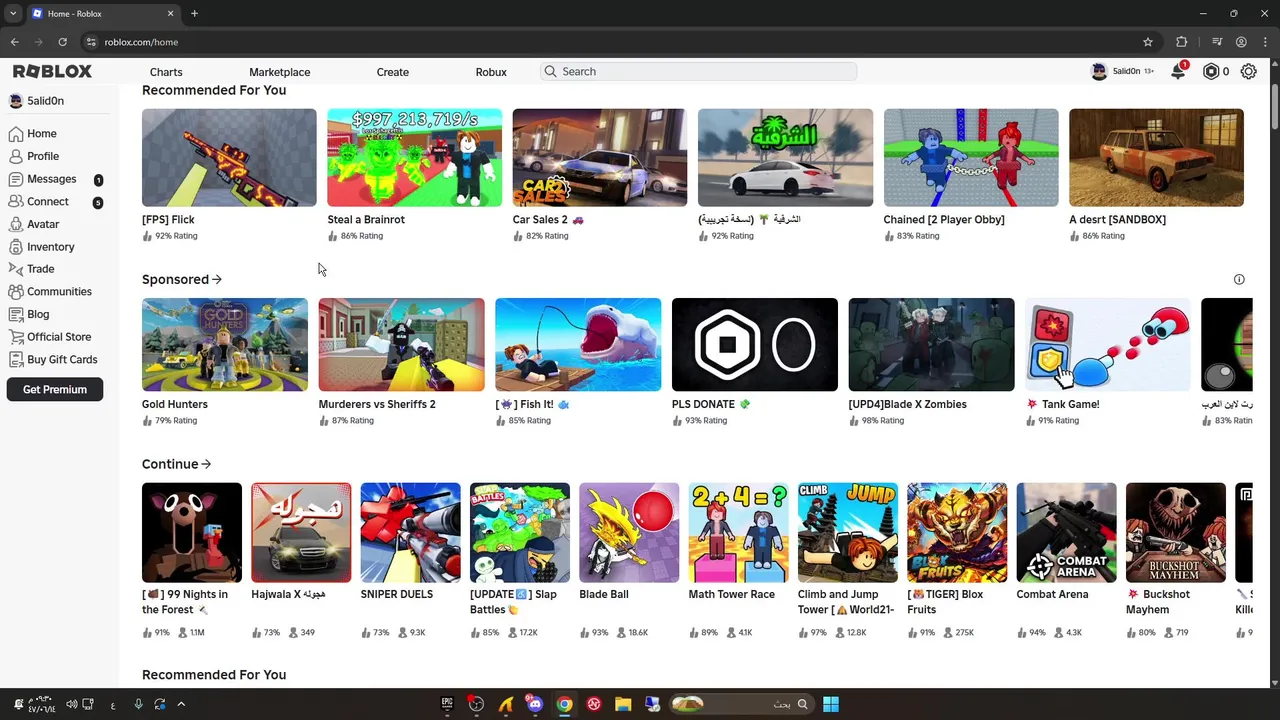Open the Murderers vs Sheriffs 2 thumbnail
The width and height of the screenshot is (1280, 720).
(x=401, y=345)
